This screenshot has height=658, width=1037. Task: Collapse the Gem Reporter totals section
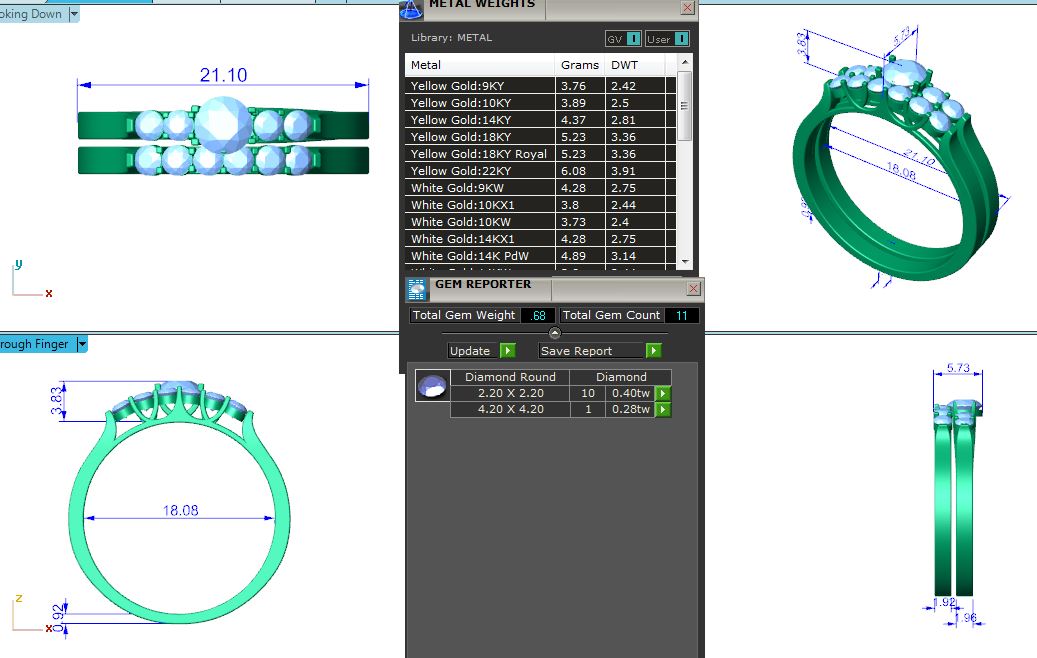(x=555, y=333)
